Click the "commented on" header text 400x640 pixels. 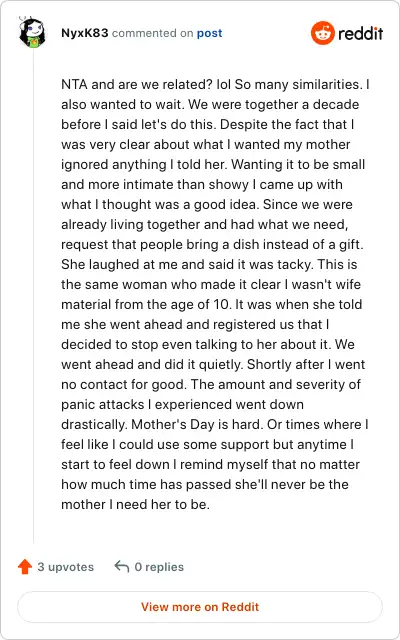point(153,33)
